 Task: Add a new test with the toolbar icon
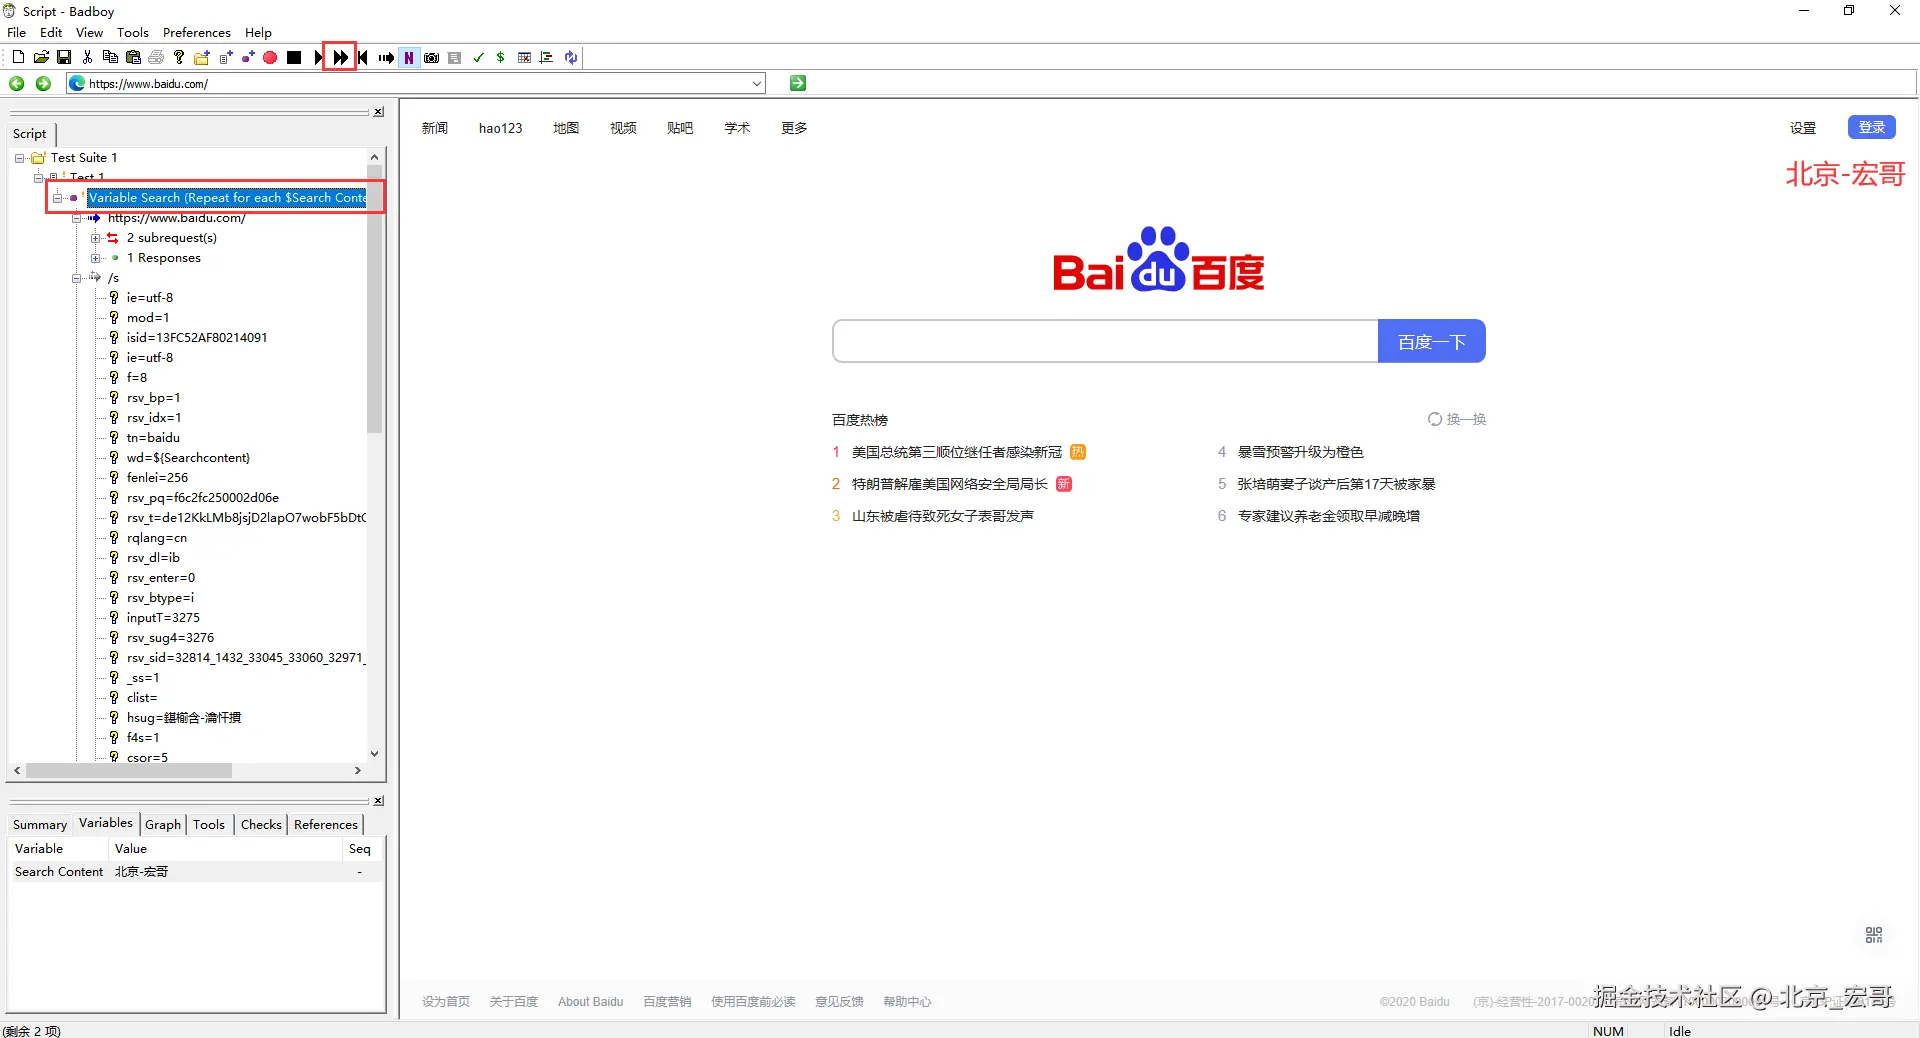pyautogui.click(x=226, y=57)
